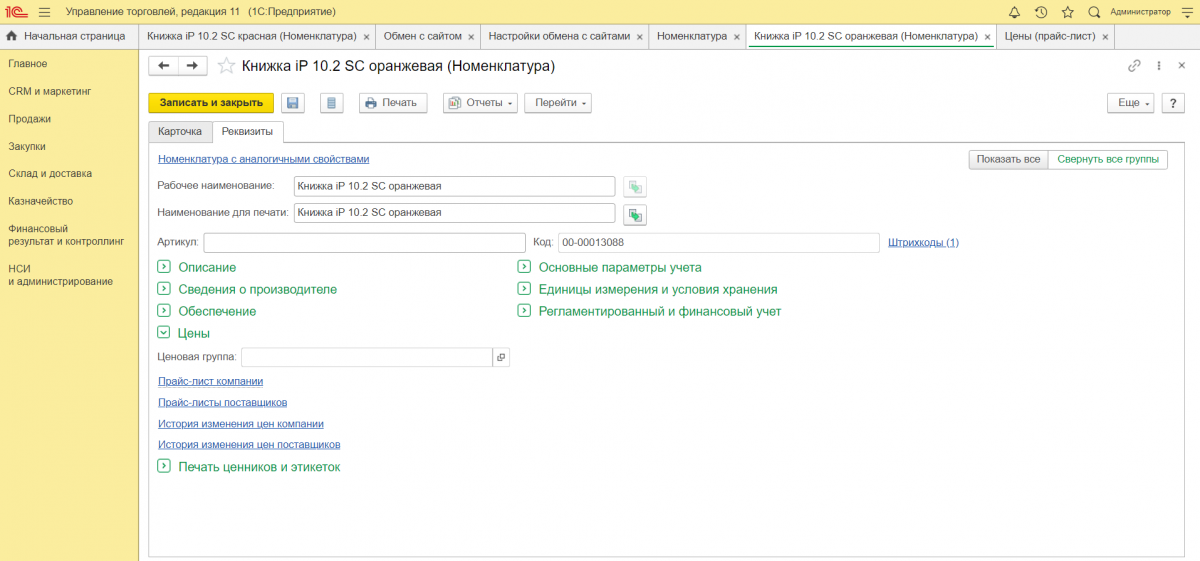Open the three-dot options menu
The height and width of the screenshot is (561, 1200).
1159,66
